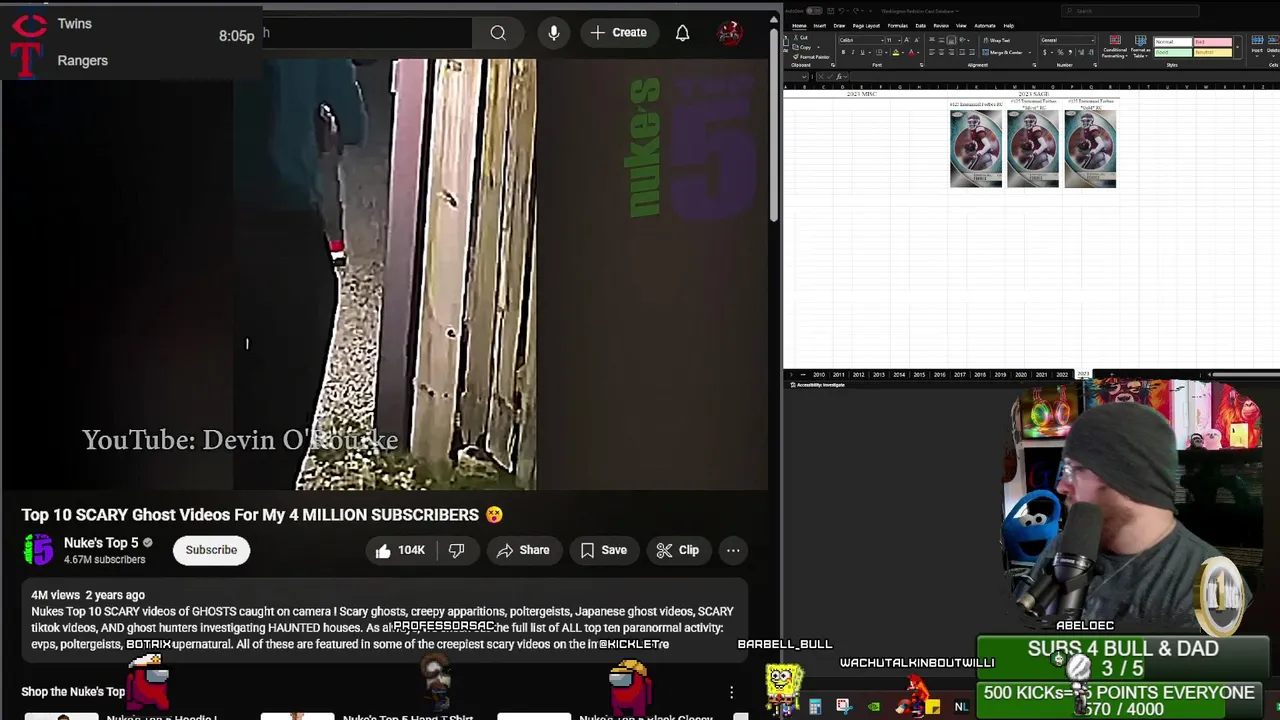This screenshot has width=1280, height=720.
Task: Open Excel Insert ribbon tab
Action: [x=819, y=26]
